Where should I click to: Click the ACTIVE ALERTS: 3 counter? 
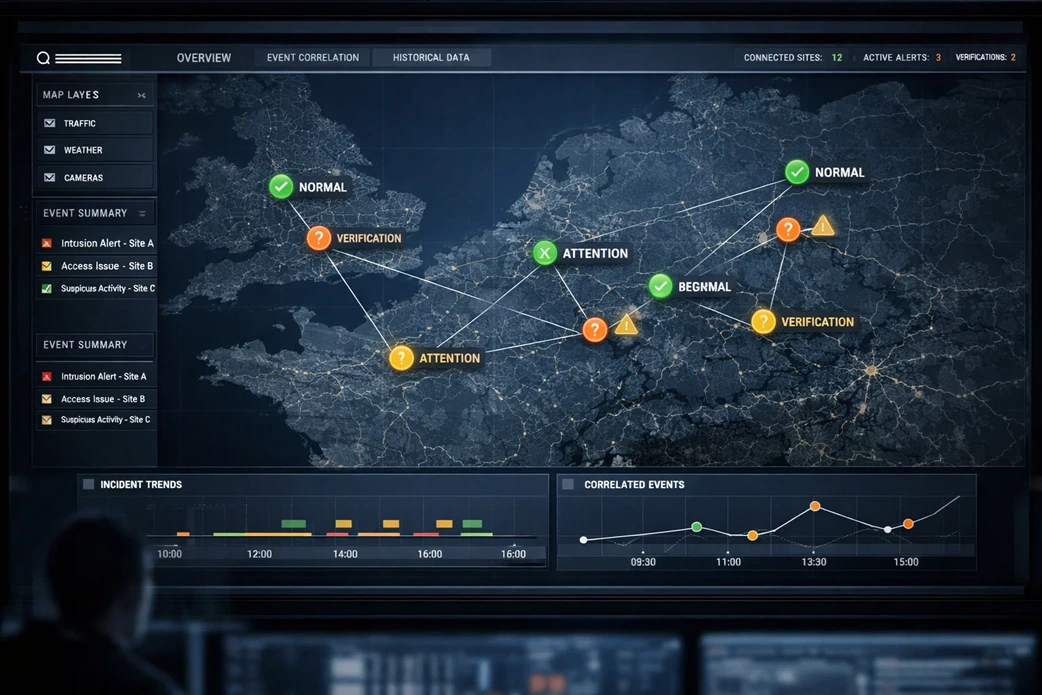(899, 57)
